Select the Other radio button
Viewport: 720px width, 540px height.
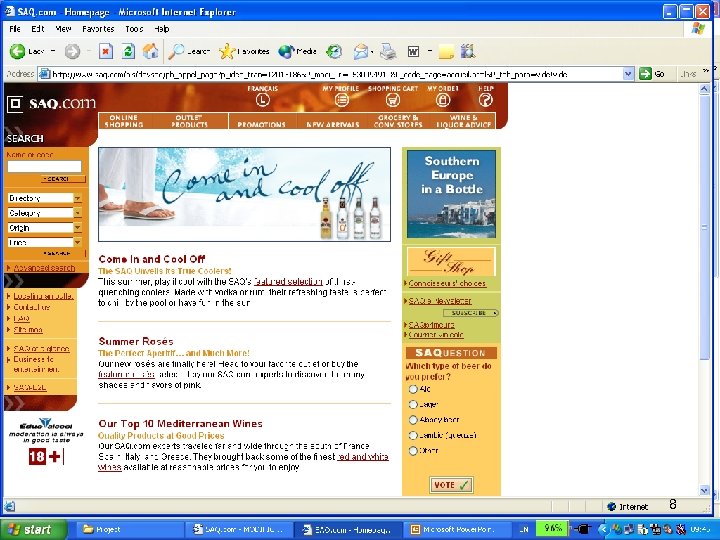pos(413,450)
